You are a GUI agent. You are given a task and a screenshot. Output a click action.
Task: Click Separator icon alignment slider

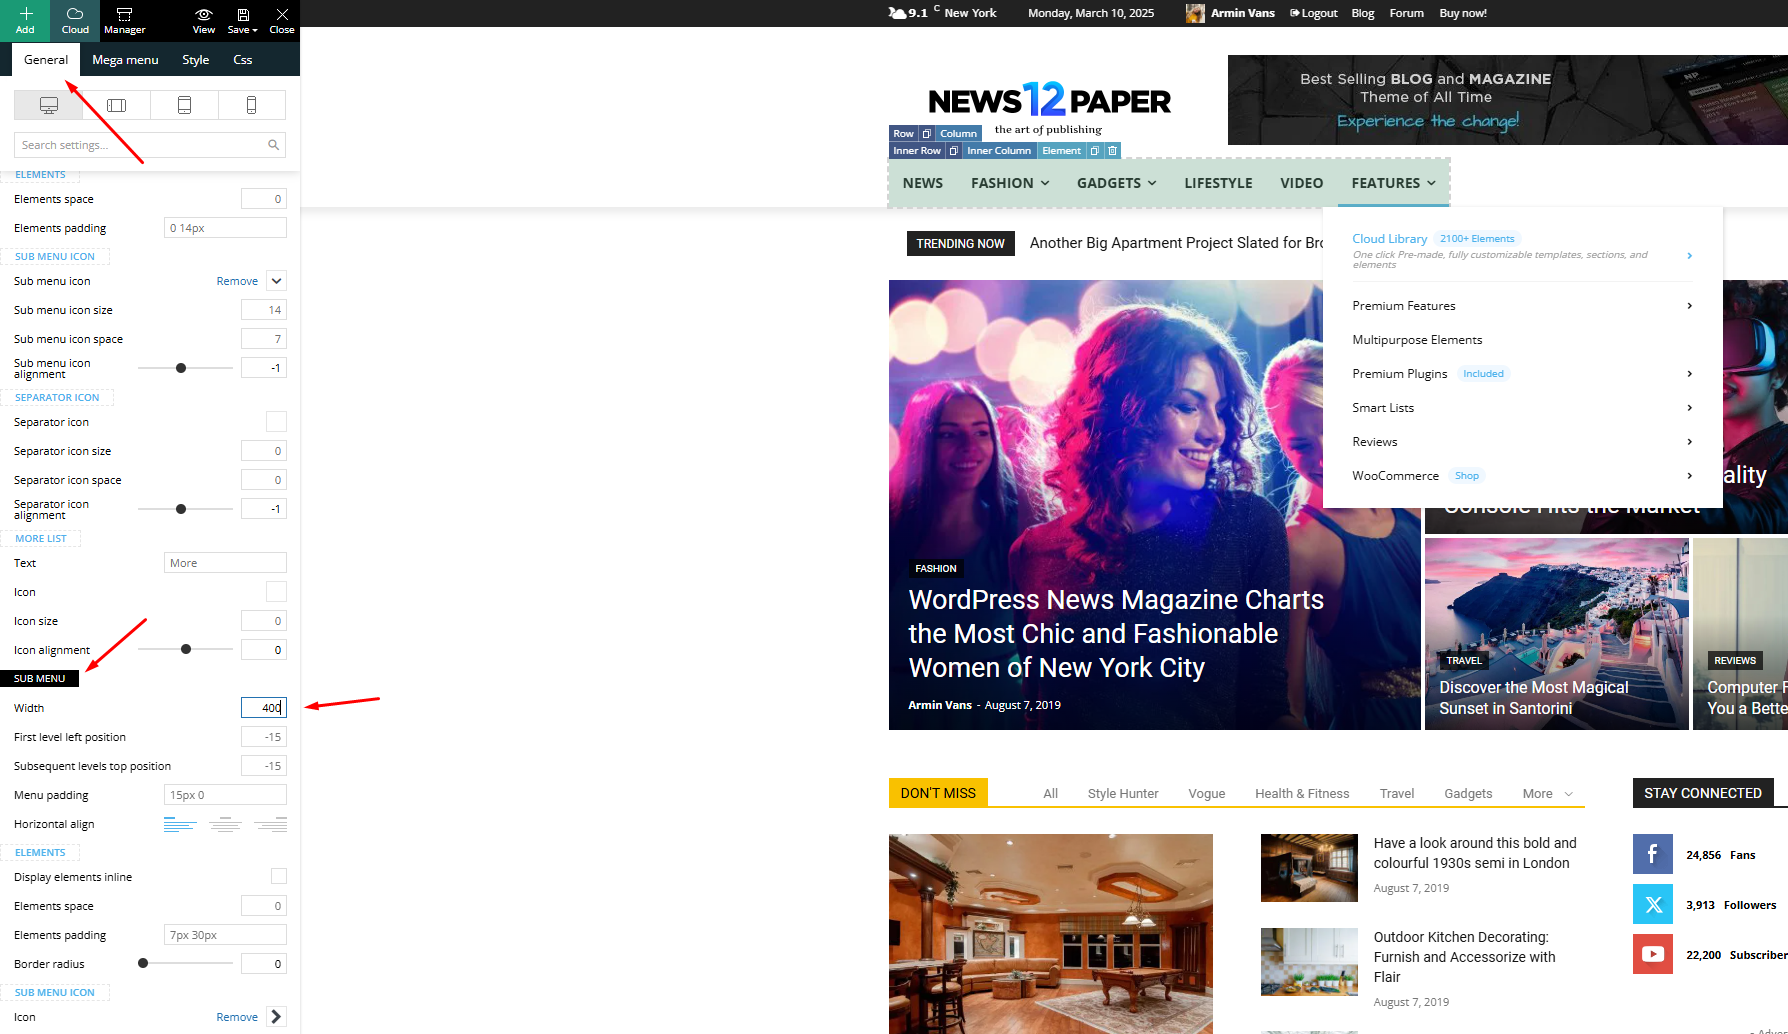185,509
